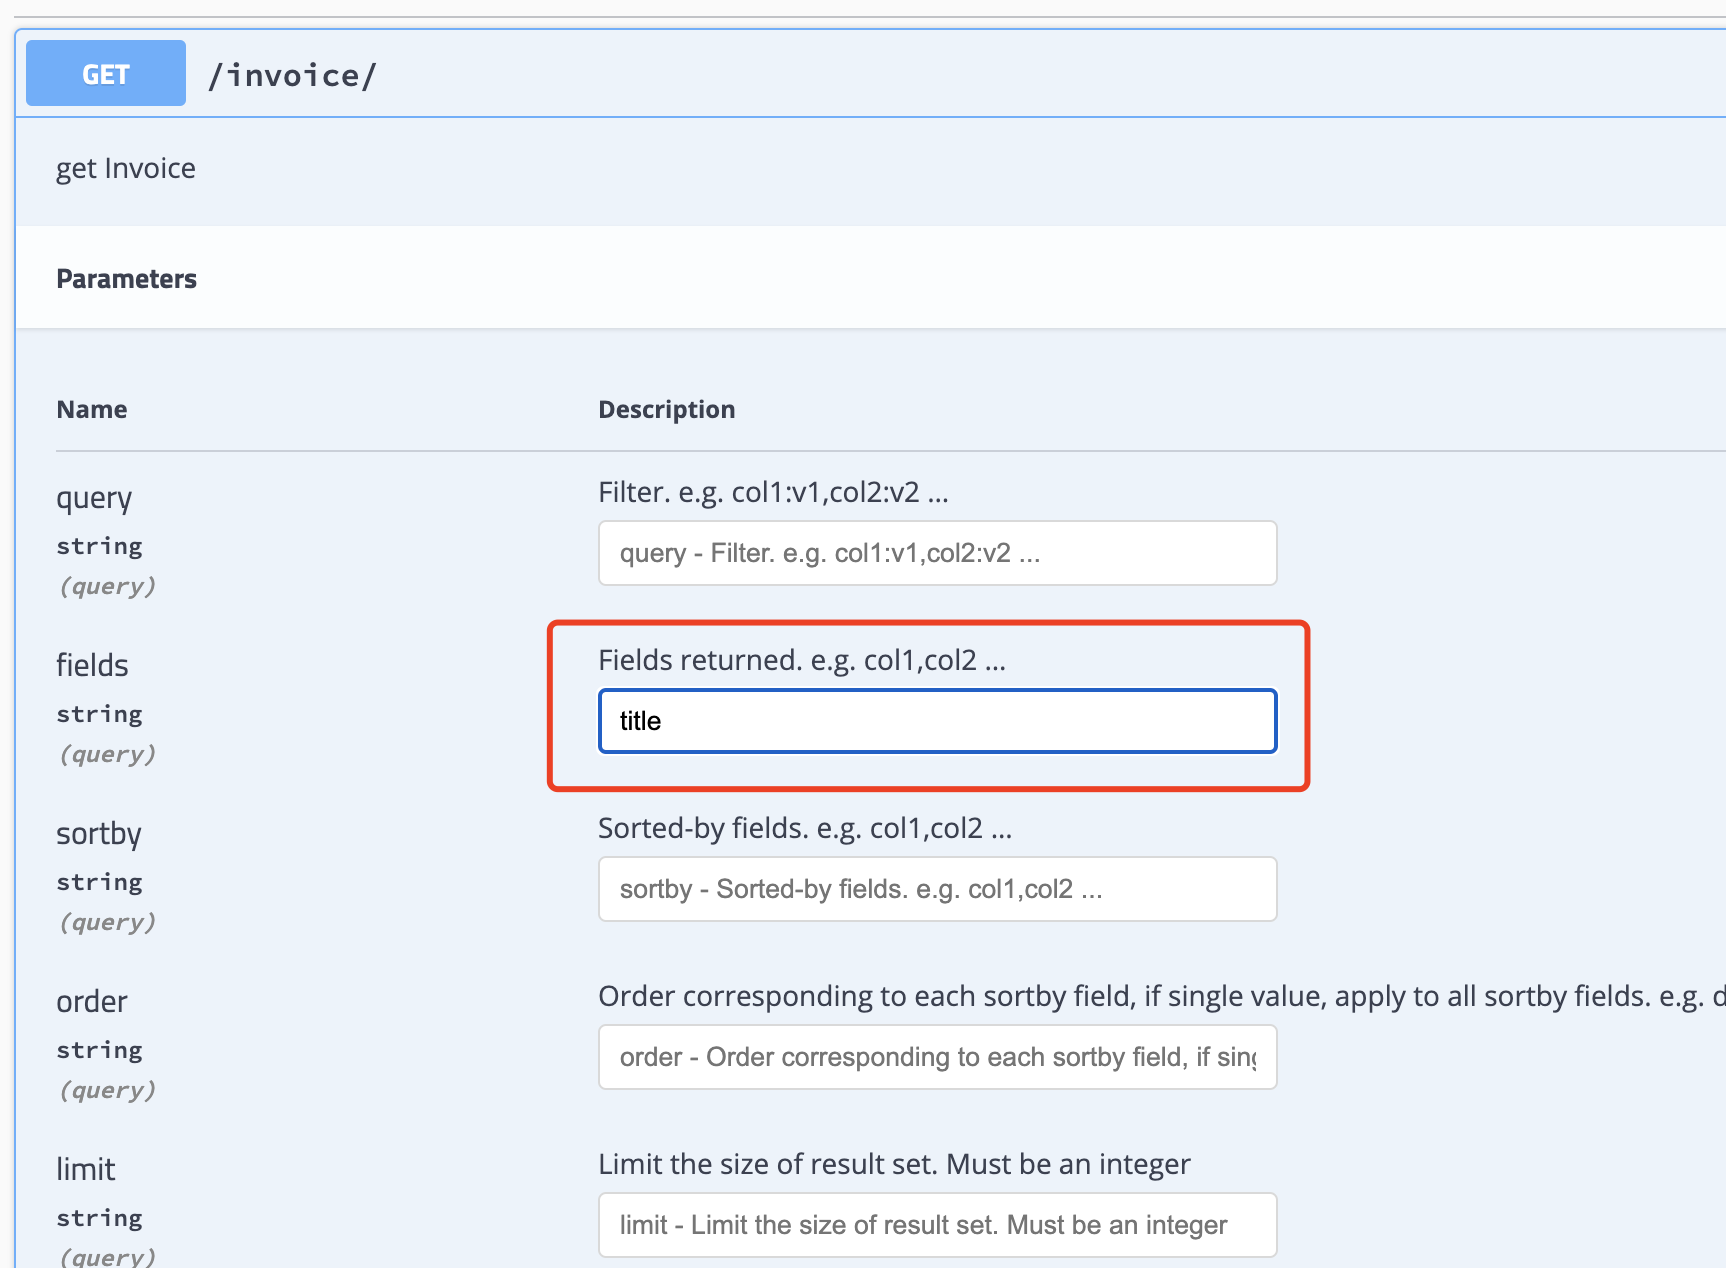Click the Name column header
The width and height of the screenshot is (1726, 1268).
pyautogui.click(x=91, y=409)
